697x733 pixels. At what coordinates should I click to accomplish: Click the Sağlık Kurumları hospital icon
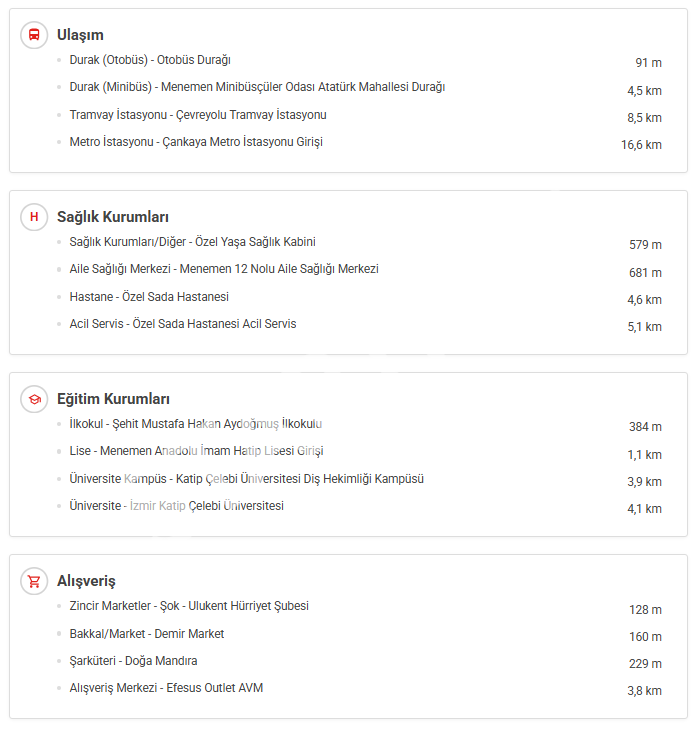point(34,217)
